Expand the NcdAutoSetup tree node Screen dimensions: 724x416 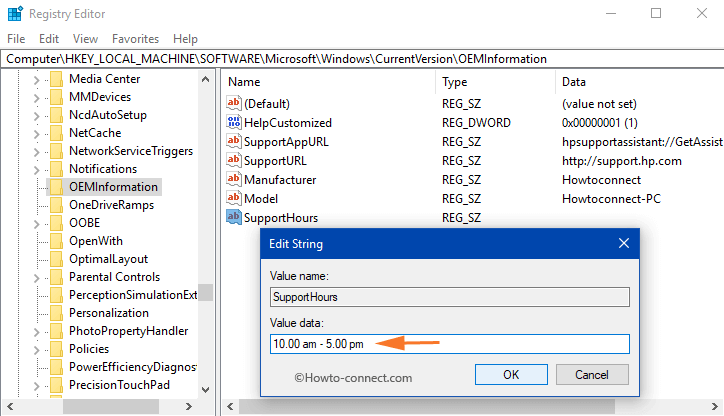36,116
